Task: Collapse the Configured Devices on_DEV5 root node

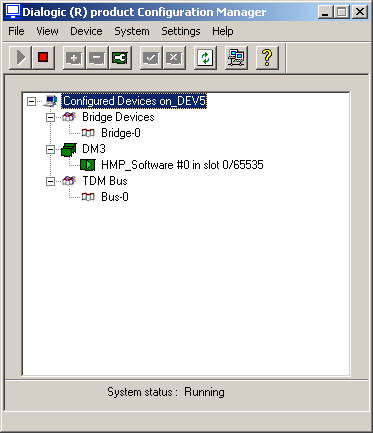Action: (x=31, y=101)
